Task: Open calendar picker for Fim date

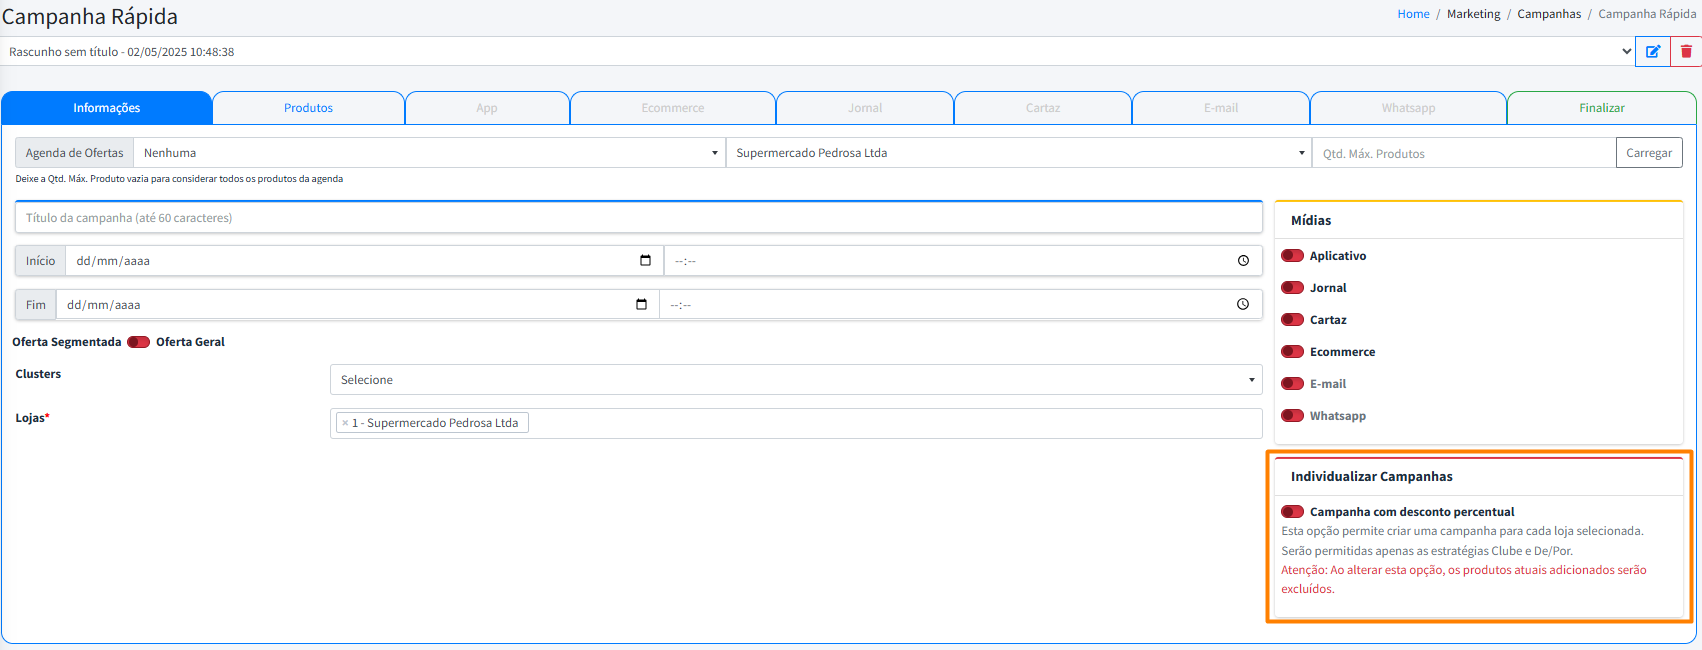Action: [641, 305]
